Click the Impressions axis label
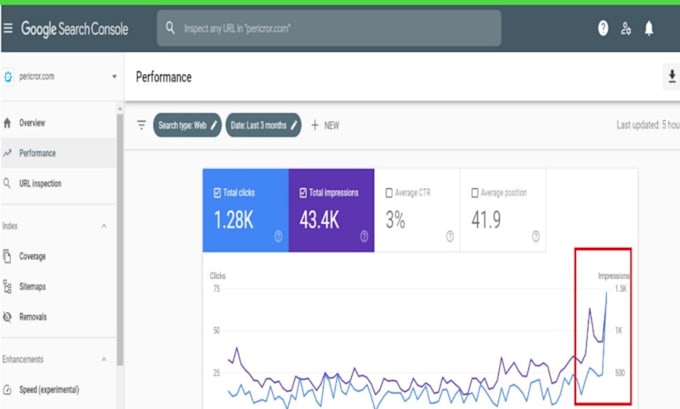Image resolution: width=680 pixels, height=409 pixels. (614, 276)
